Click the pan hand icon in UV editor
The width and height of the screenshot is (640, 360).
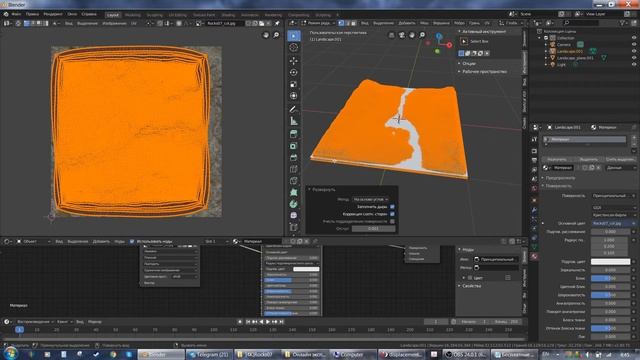coord(266,35)
